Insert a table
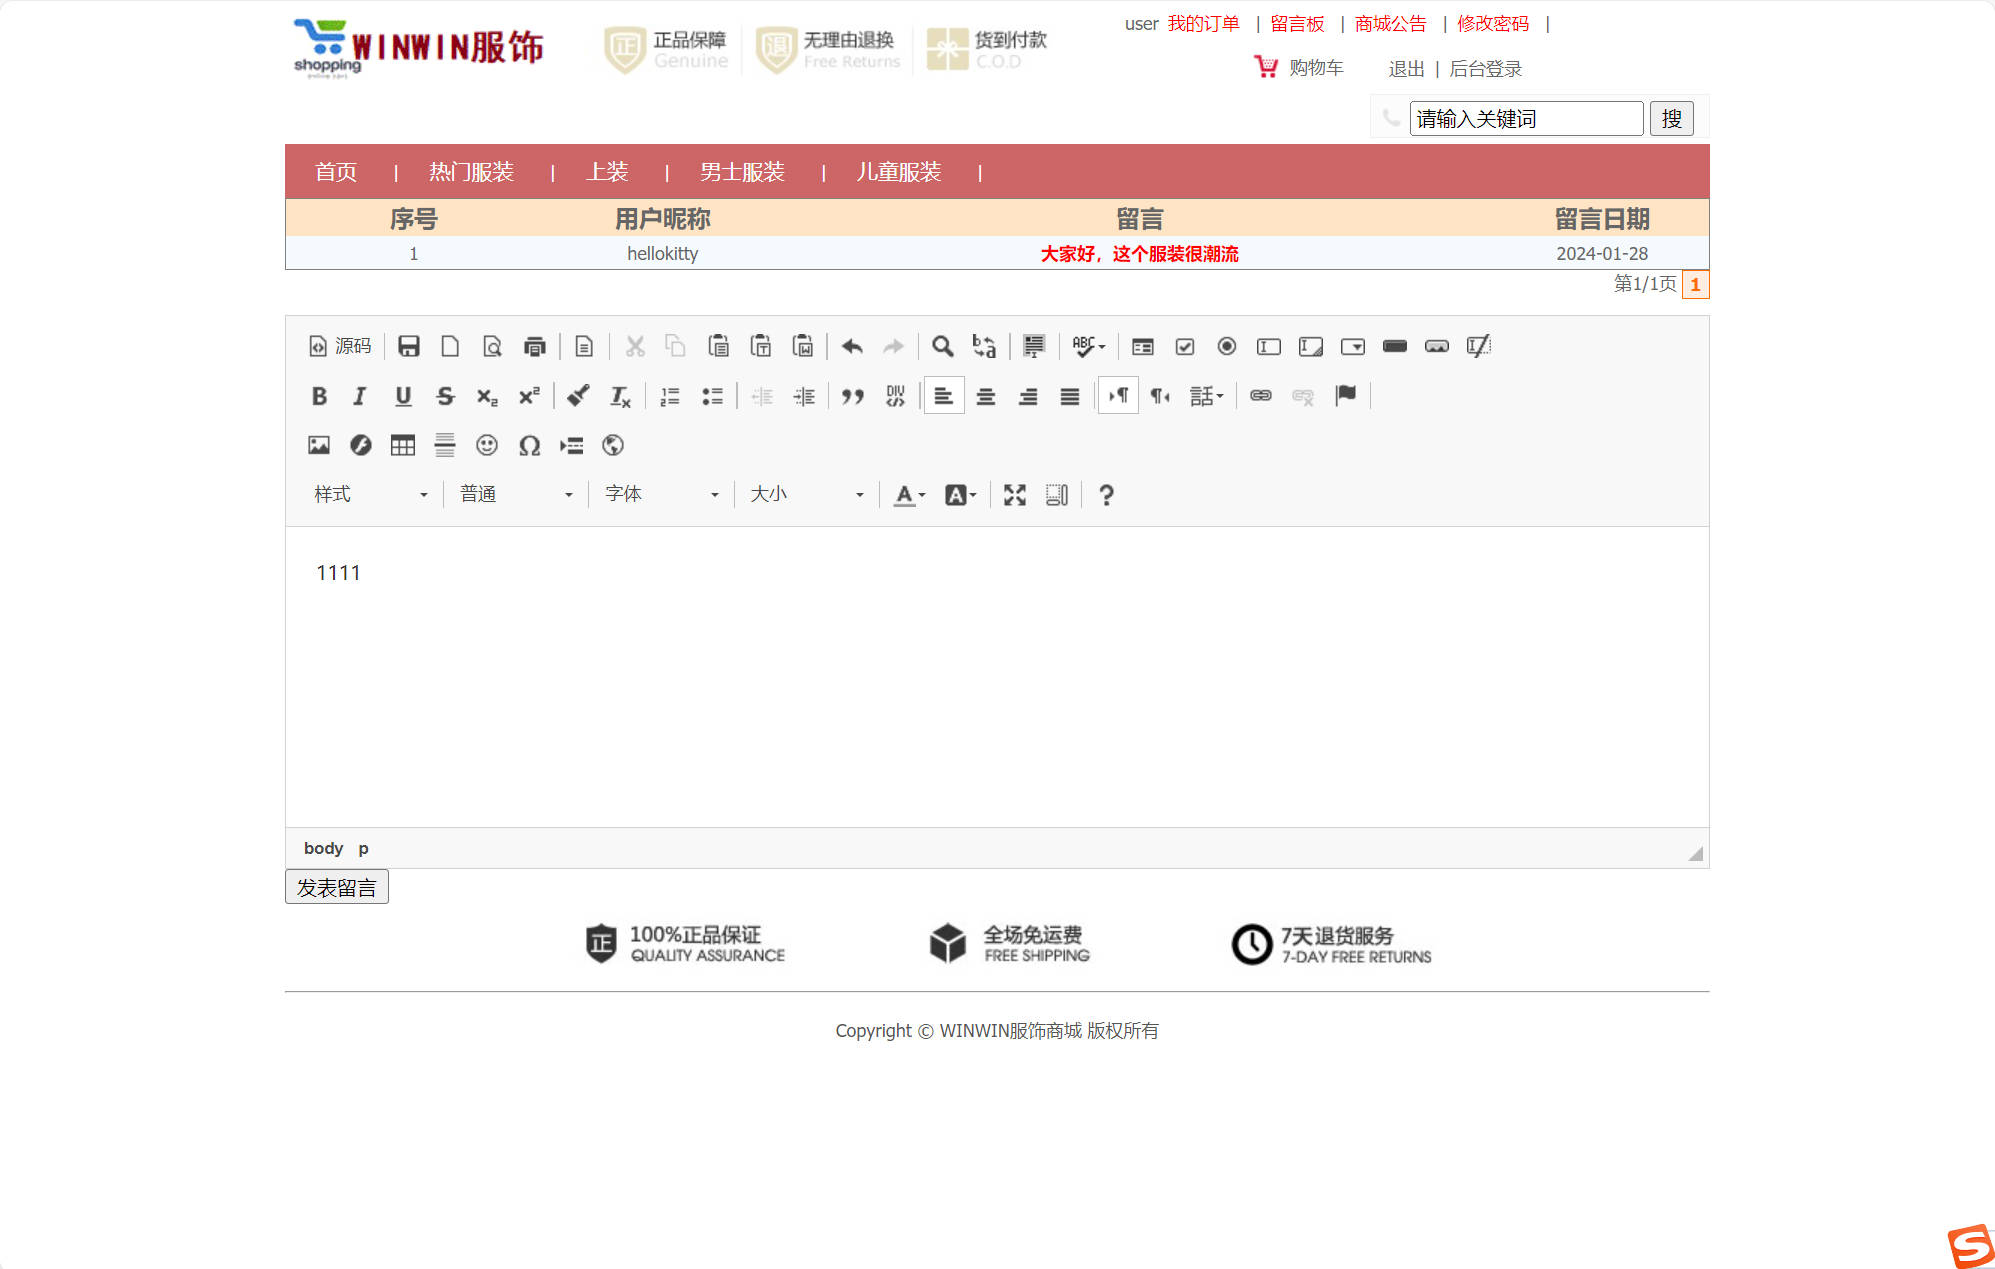Image resolution: width=1995 pixels, height=1269 pixels. 403,446
